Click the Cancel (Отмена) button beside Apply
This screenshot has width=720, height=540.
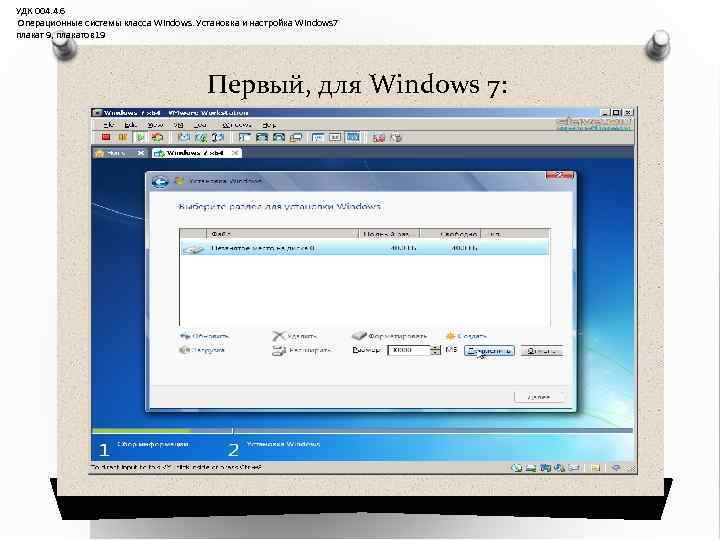coord(542,351)
